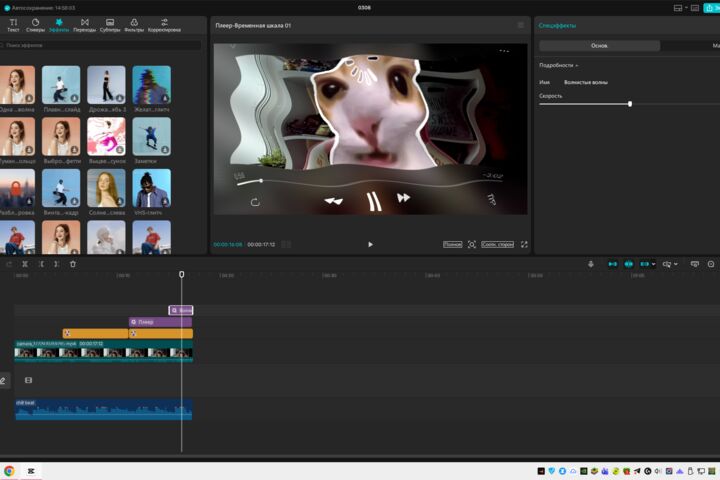Viewport: 720px width, 480px height.
Task: Click the microphone voiceover record icon
Action: [591, 264]
